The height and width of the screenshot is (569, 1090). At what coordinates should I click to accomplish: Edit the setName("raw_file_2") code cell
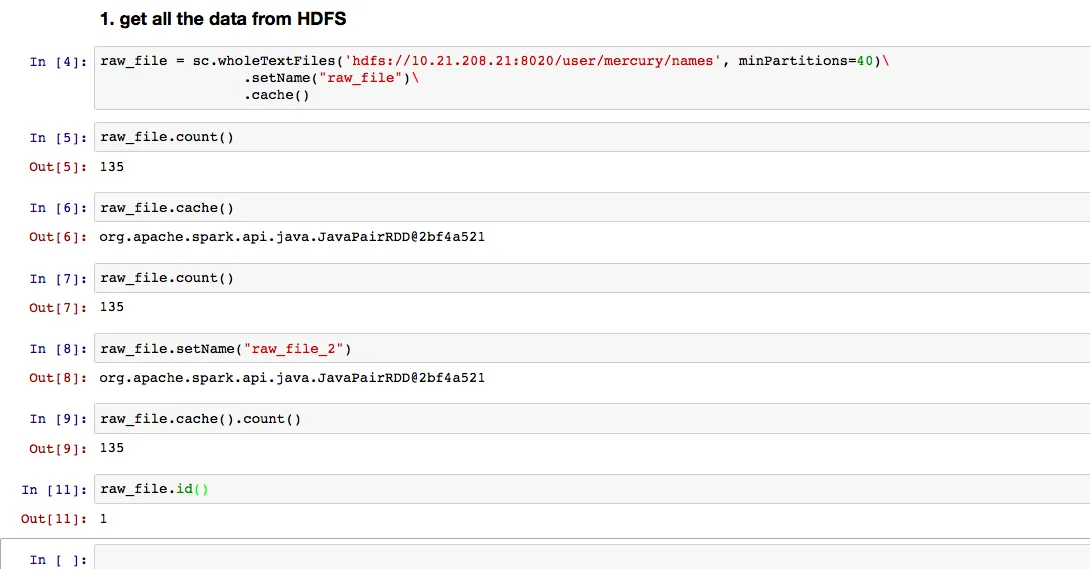click(590, 348)
